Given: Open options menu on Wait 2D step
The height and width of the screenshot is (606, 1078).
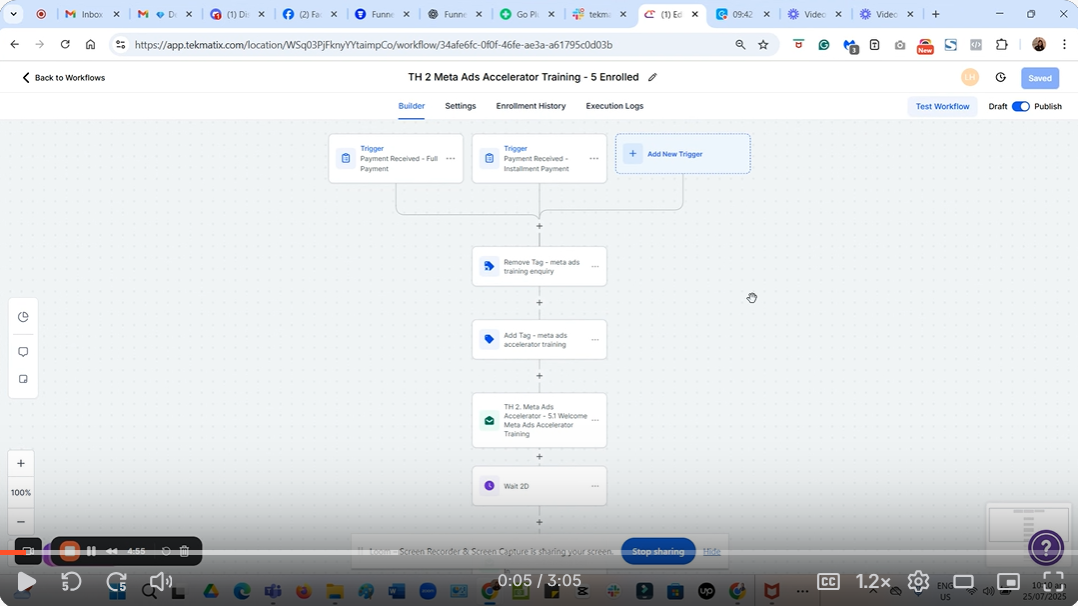Looking at the screenshot, I should [x=595, y=486].
